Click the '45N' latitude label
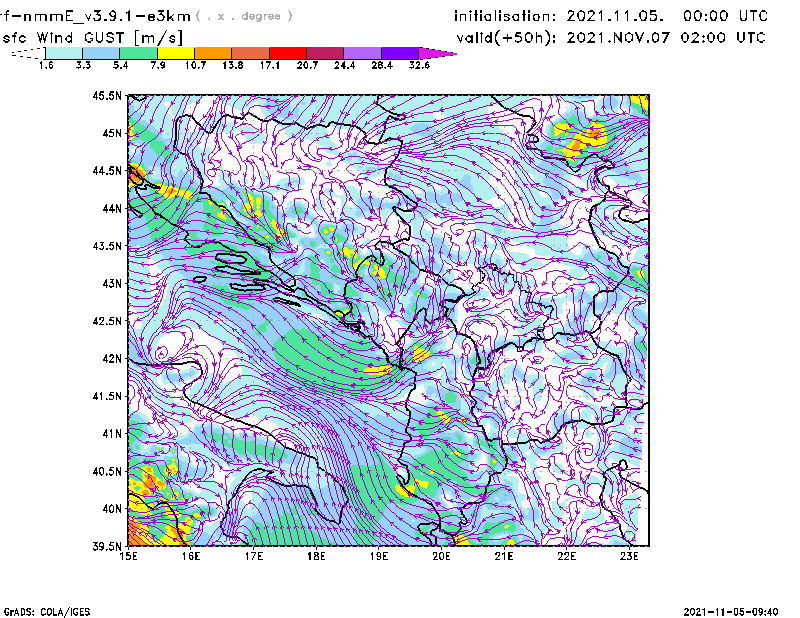The width and height of the screenshot is (800, 618). point(112,133)
